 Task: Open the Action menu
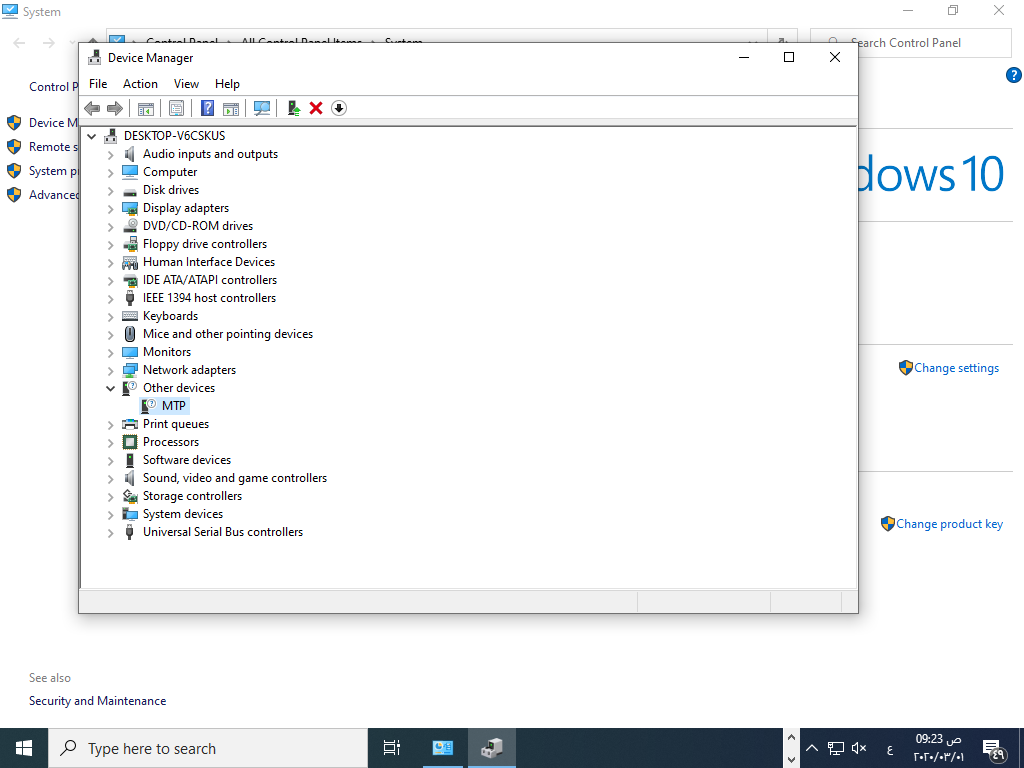(x=140, y=84)
